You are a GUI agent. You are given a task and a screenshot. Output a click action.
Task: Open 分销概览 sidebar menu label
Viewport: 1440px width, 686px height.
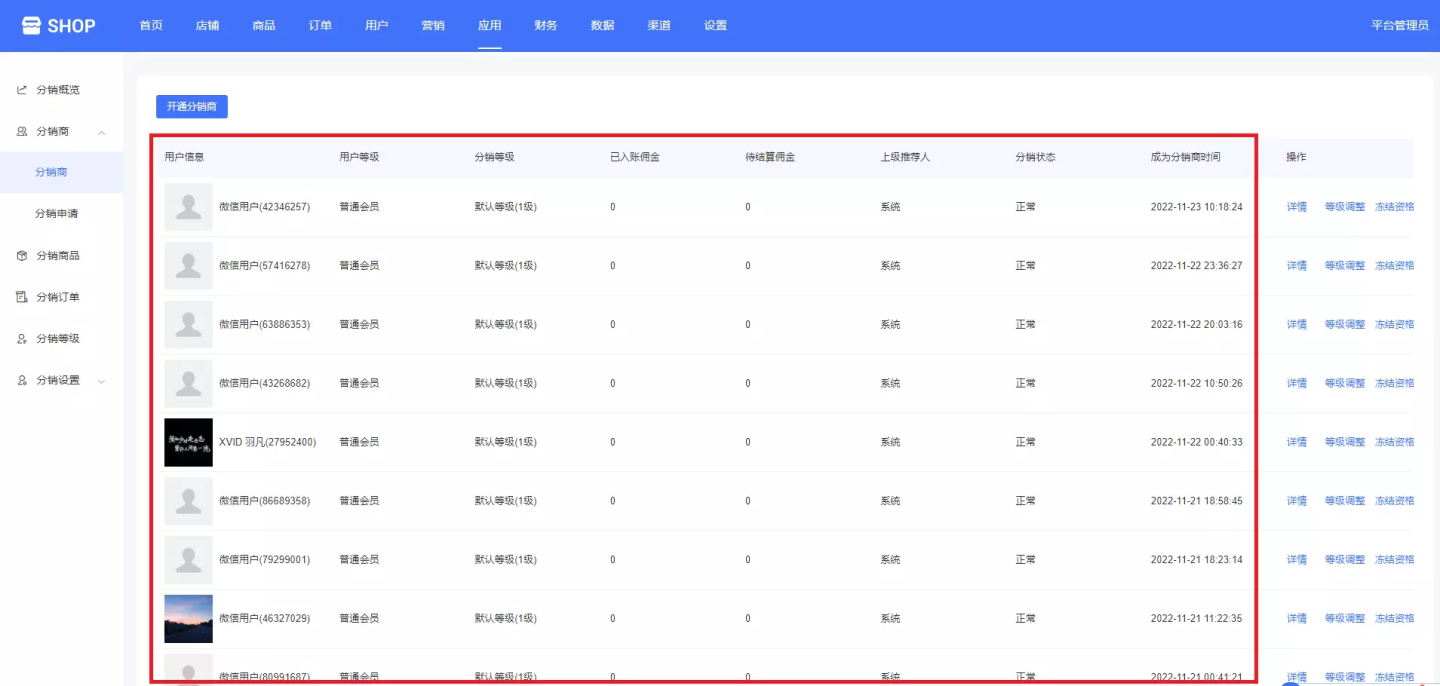[x=58, y=90]
